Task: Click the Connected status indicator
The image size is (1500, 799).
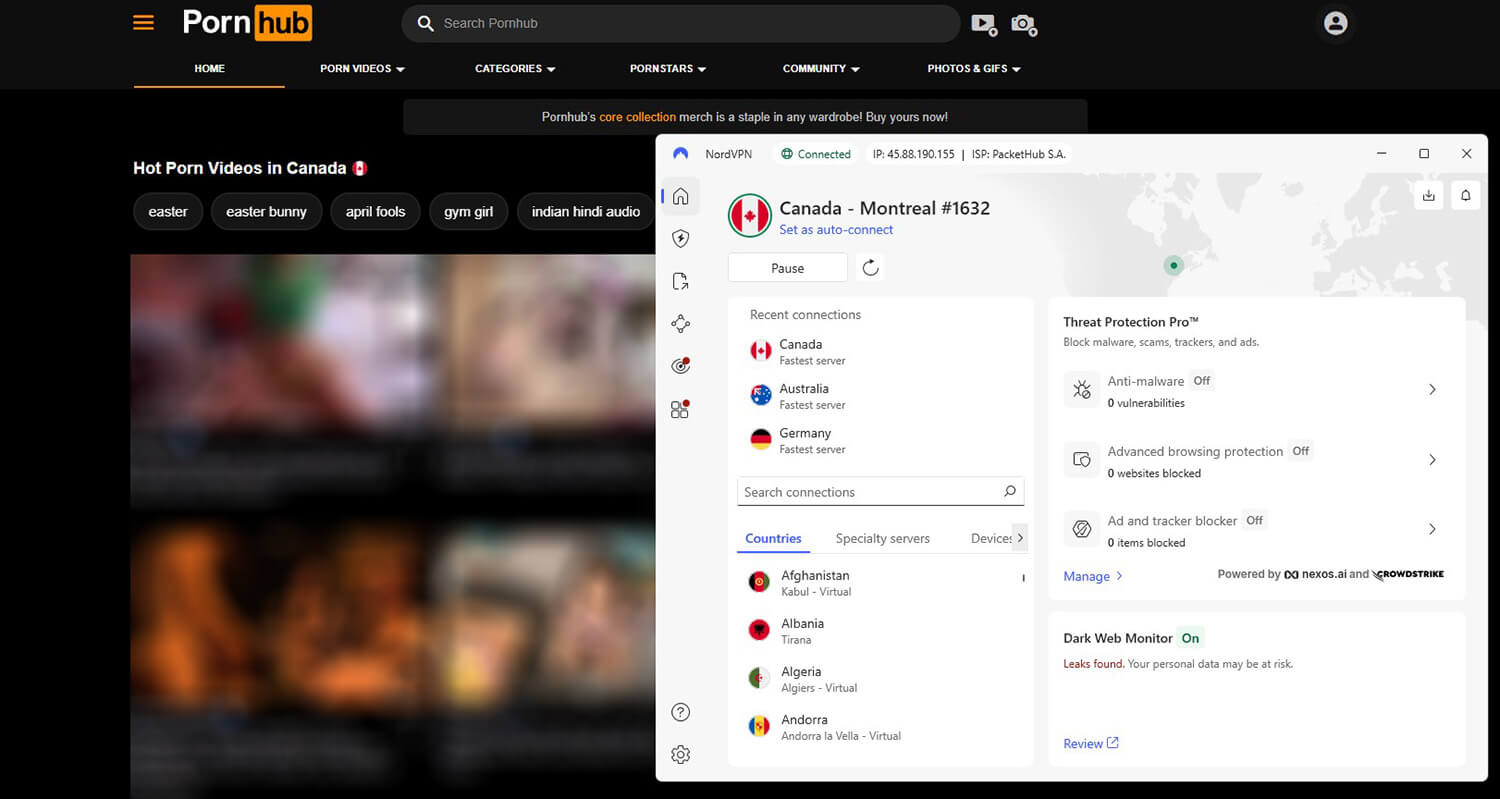Action: [816, 154]
